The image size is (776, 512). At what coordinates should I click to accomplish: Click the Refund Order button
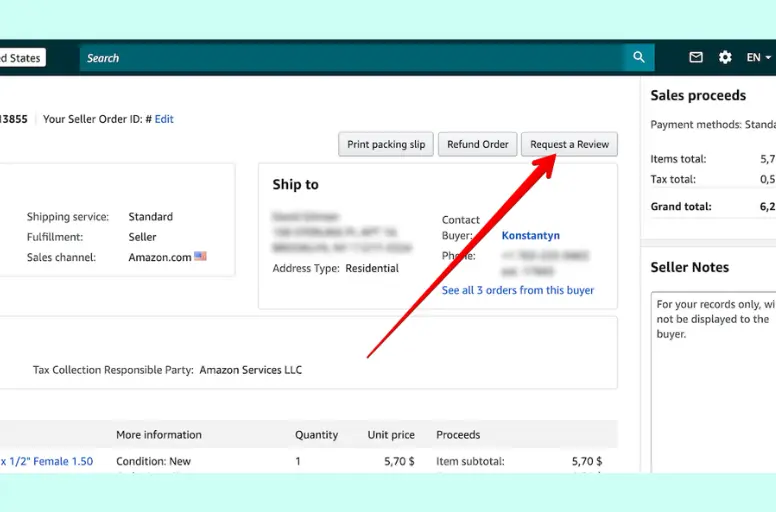477,144
